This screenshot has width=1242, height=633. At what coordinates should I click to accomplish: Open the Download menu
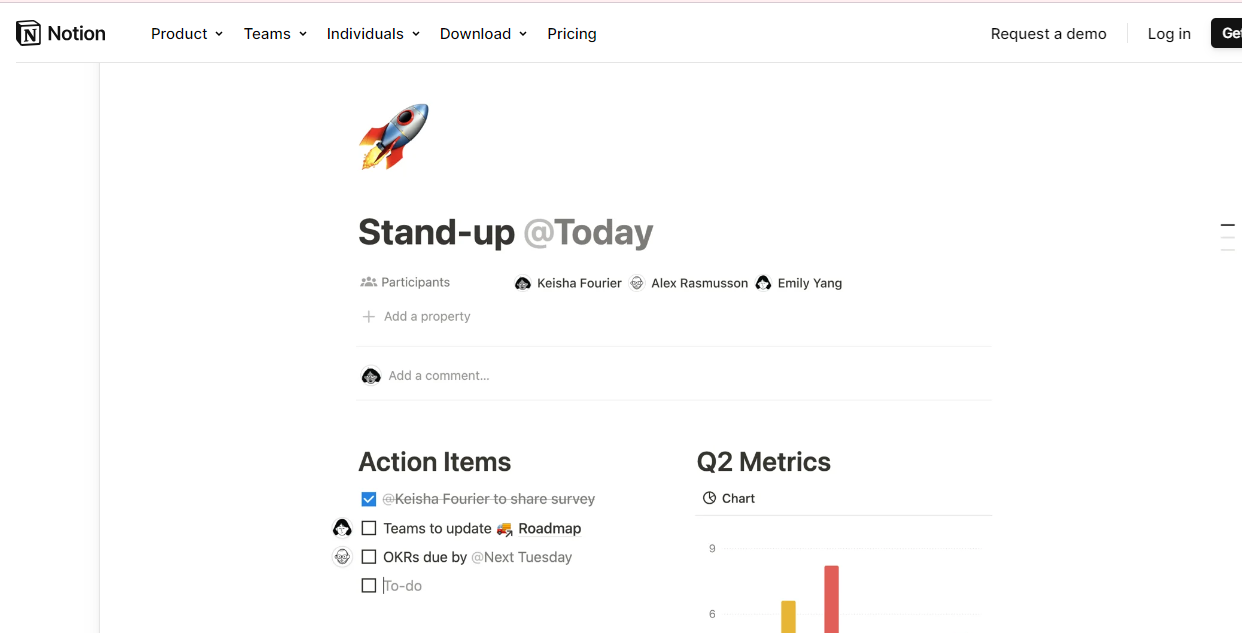point(483,33)
